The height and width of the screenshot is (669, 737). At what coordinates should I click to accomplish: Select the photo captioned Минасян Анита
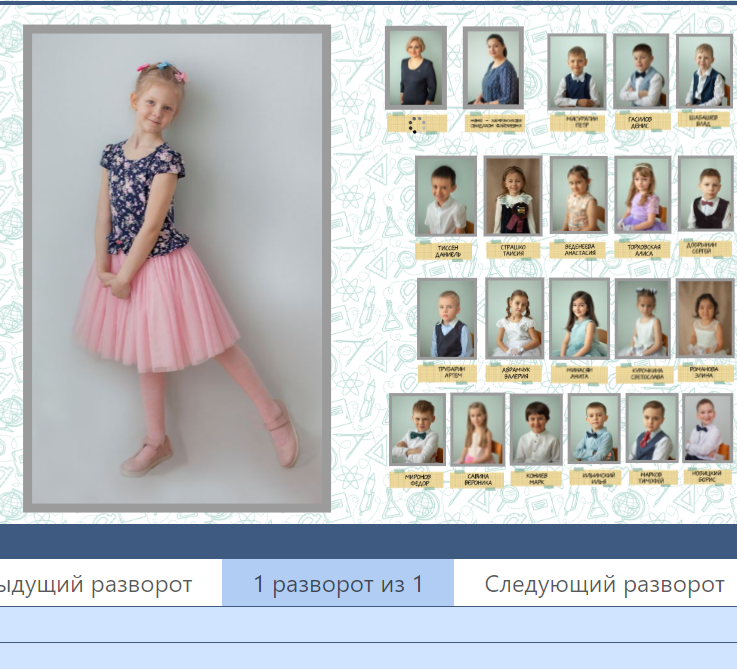coord(580,319)
